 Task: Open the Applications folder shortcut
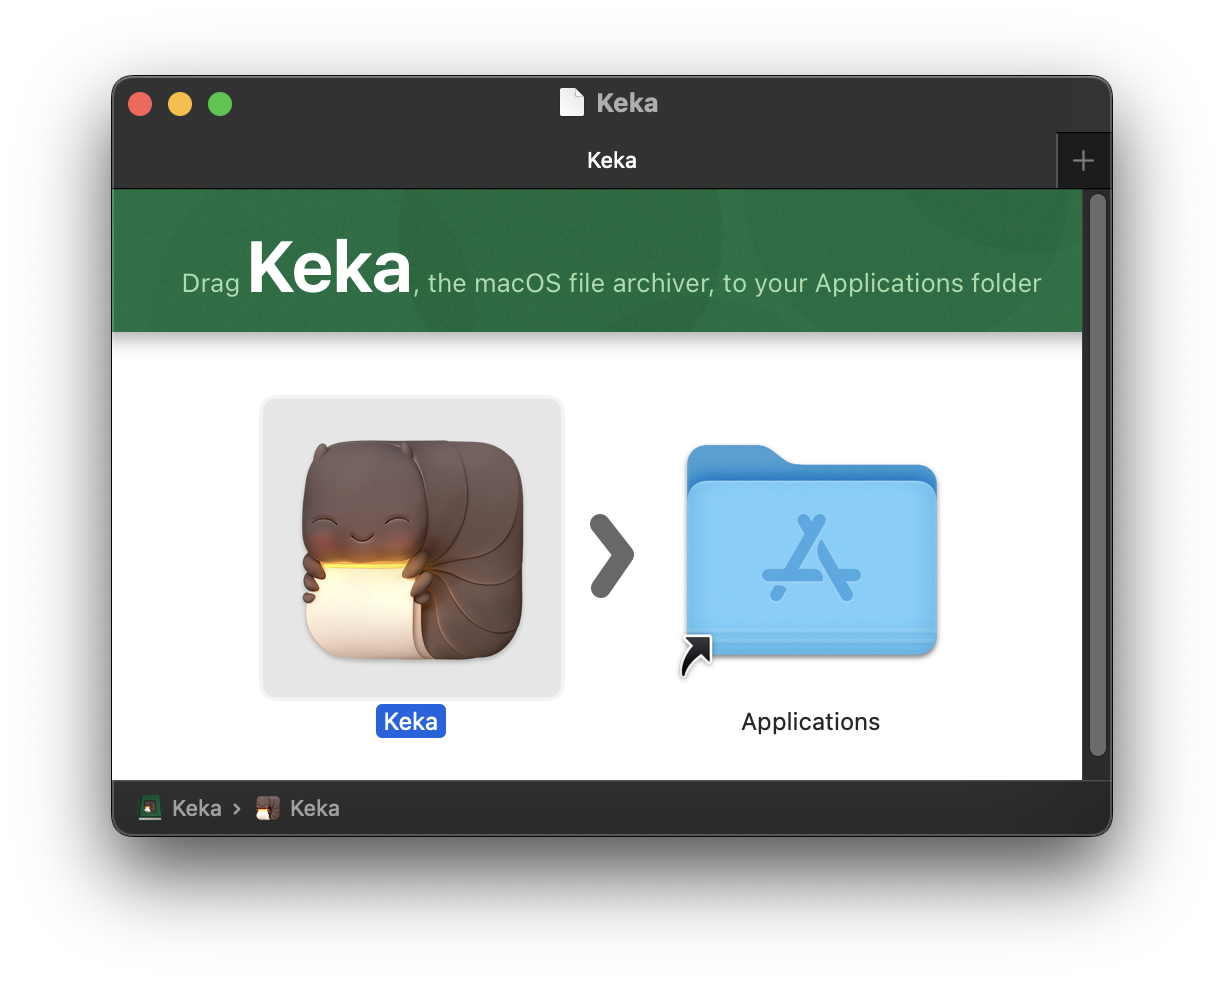click(811, 553)
